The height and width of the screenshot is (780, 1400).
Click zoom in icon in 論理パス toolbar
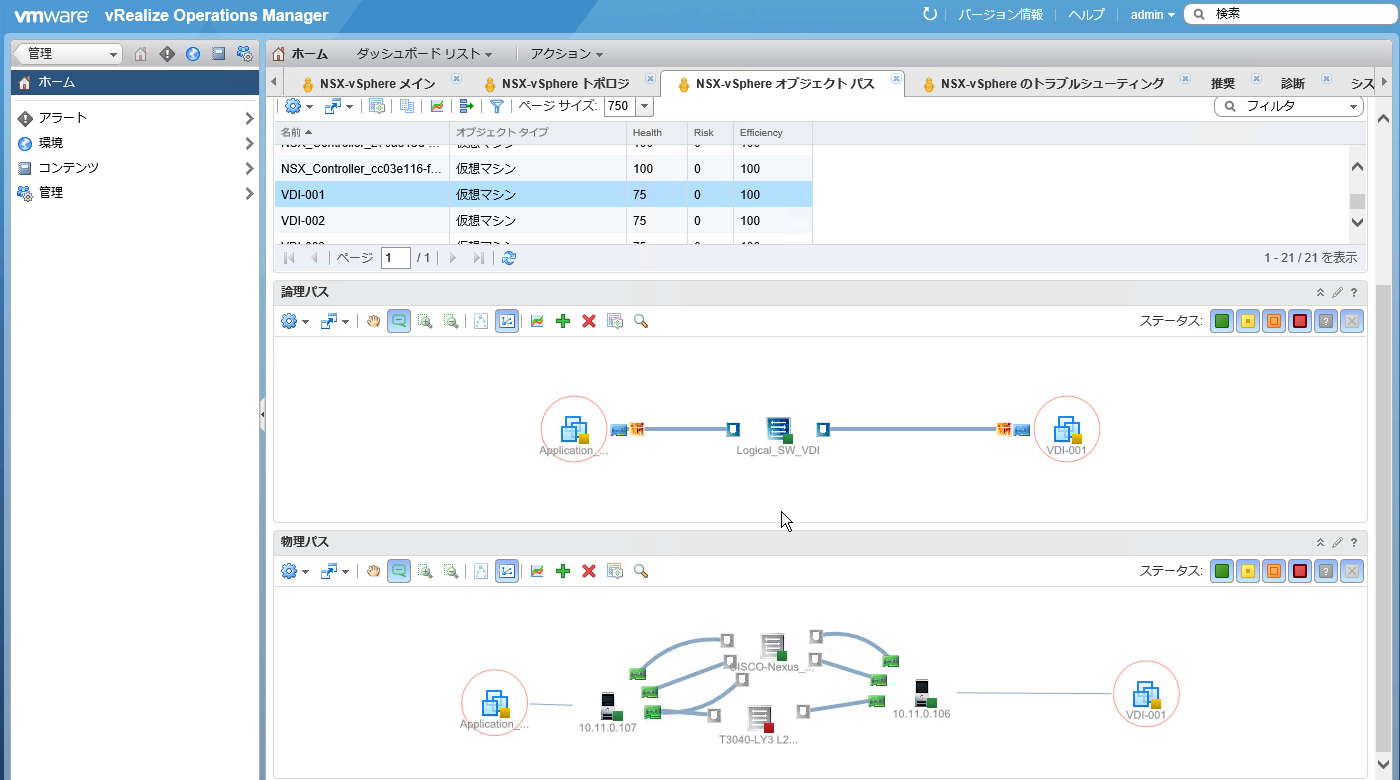(425, 321)
